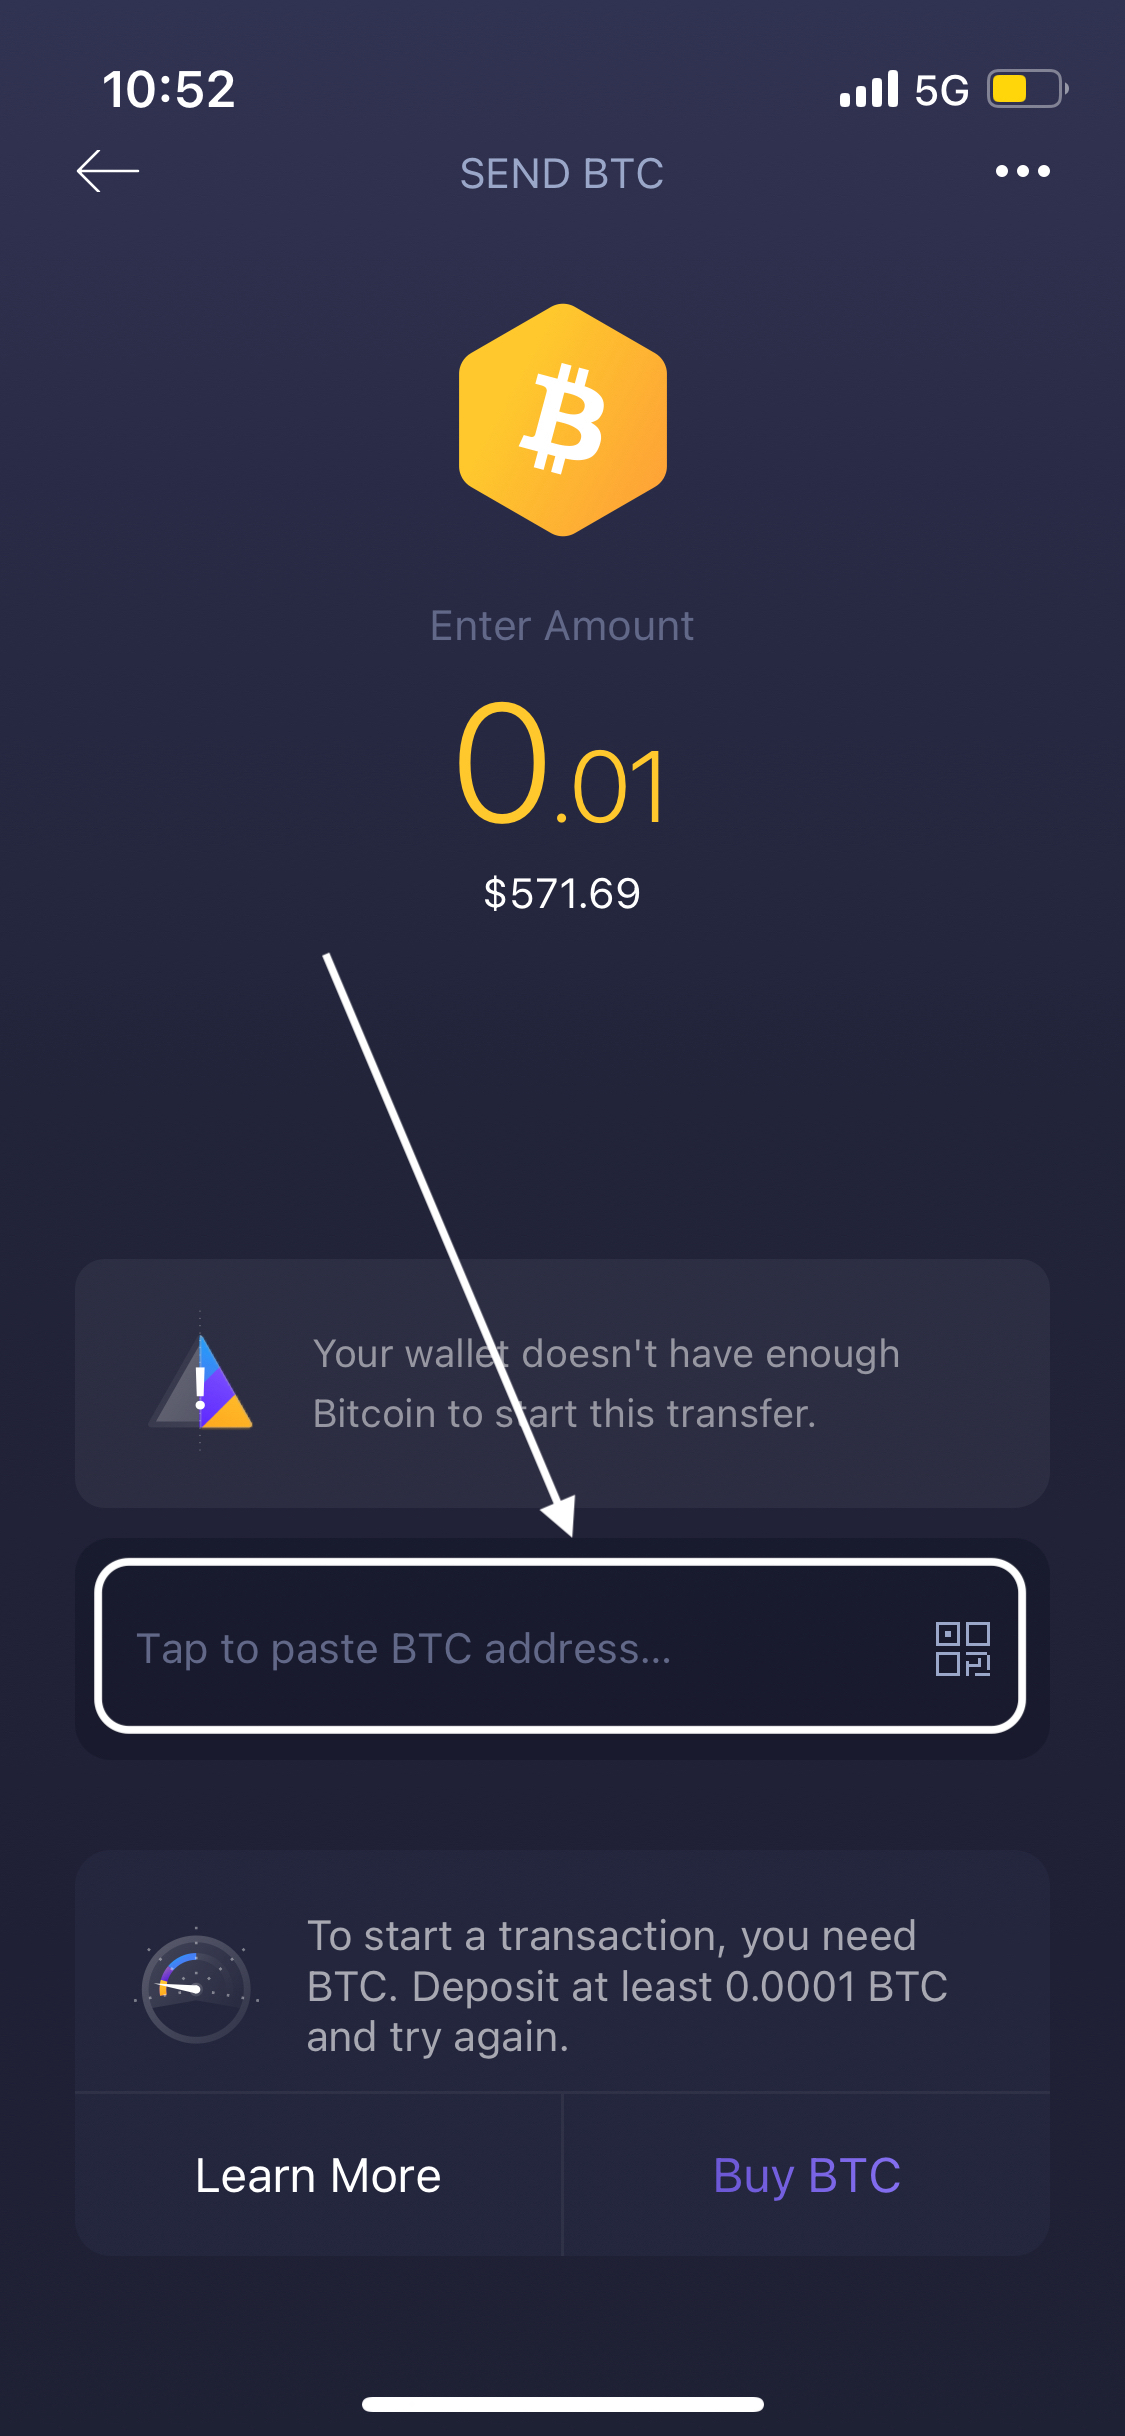Tap the warning triangle icon
The height and width of the screenshot is (2436, 1125).
click(x=201, y=1382)
